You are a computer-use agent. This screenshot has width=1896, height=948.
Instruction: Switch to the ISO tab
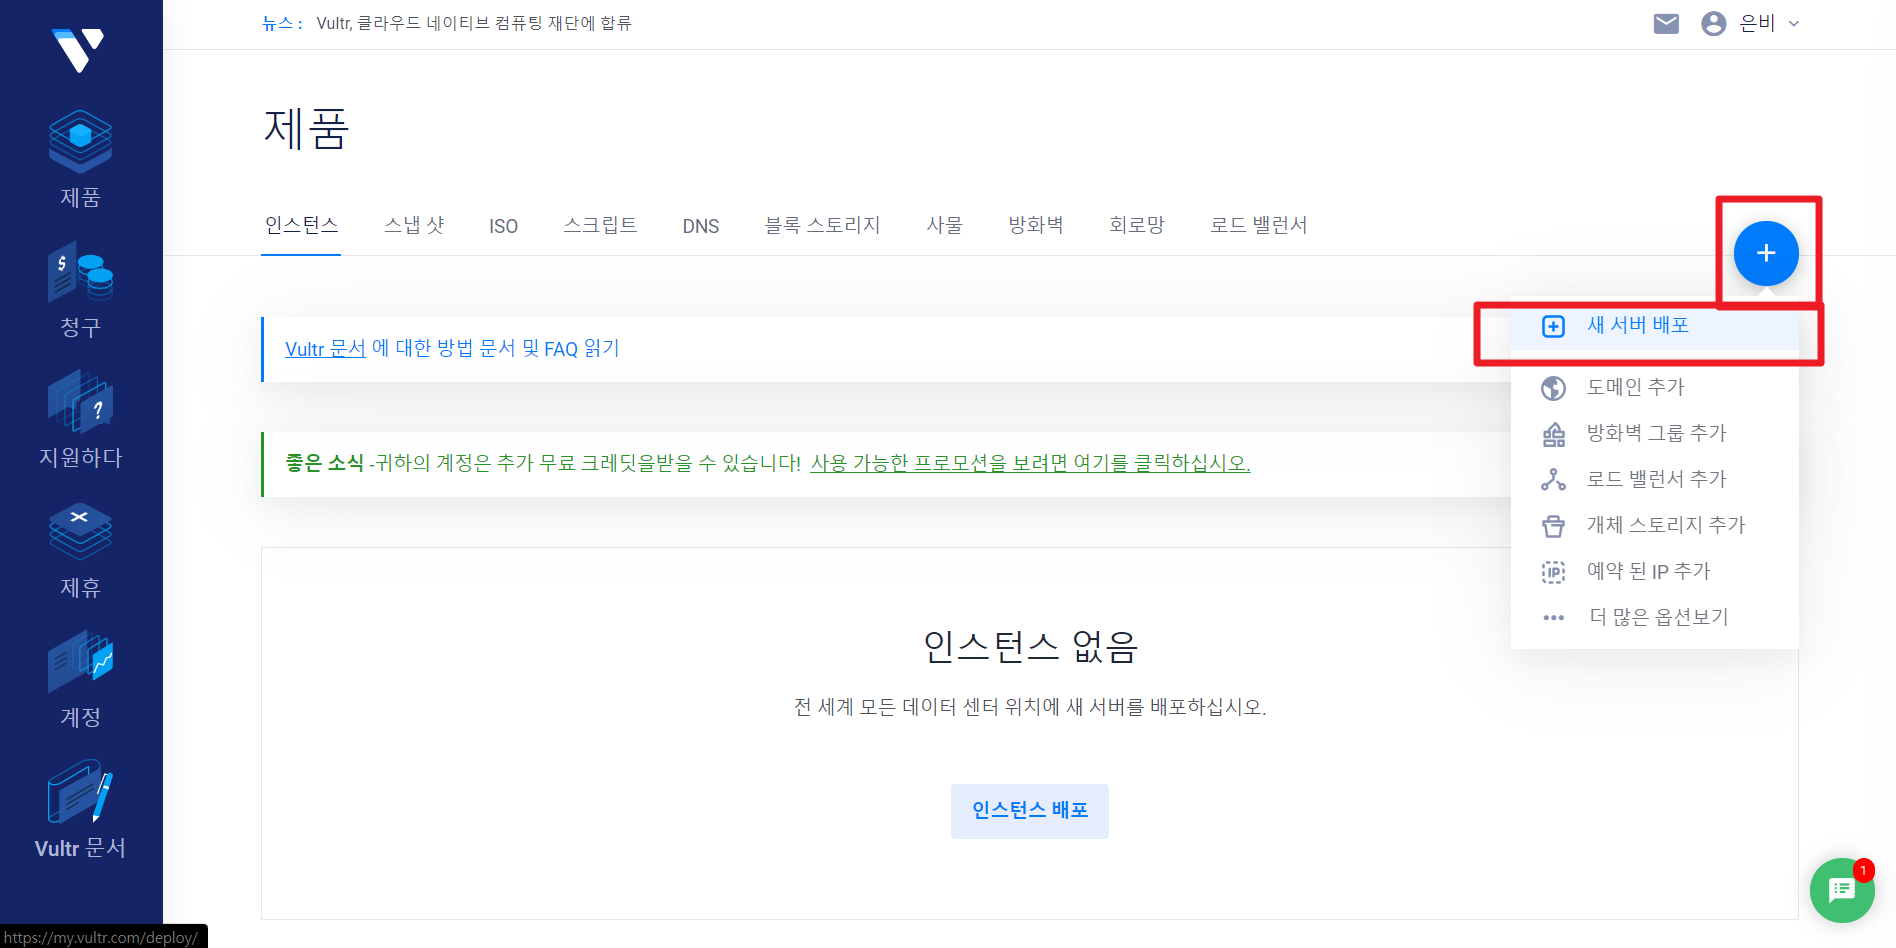(504, 227)
